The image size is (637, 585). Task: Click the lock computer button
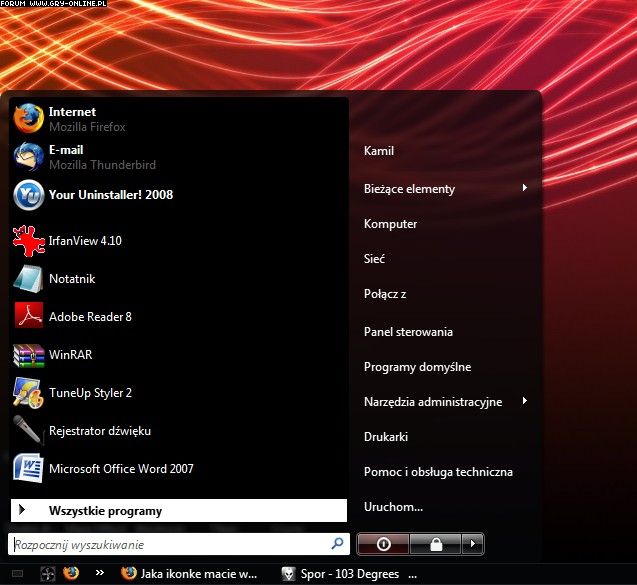[436, 544]
